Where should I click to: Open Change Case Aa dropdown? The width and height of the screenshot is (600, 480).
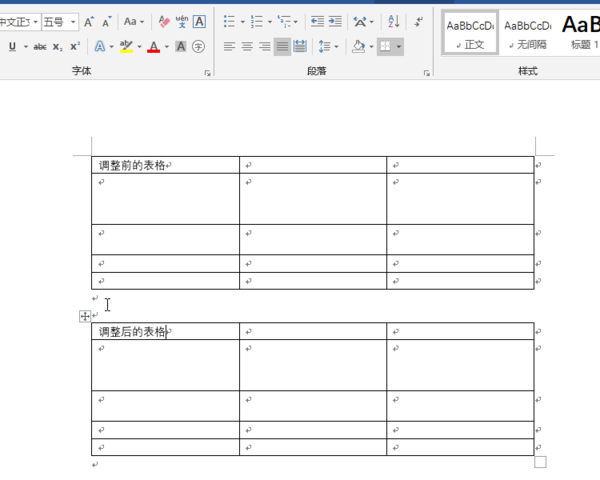click(134, 22)
